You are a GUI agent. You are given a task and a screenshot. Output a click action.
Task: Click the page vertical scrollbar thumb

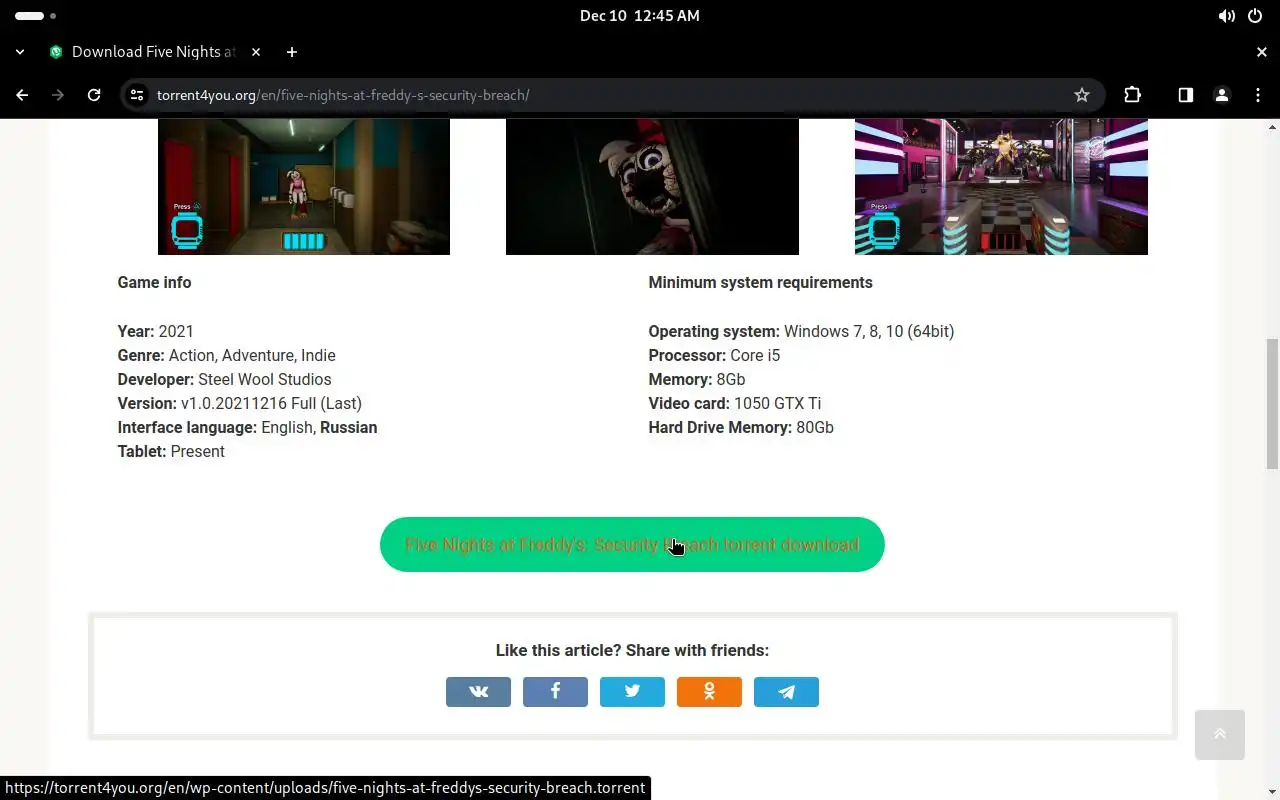(1272, 404)
